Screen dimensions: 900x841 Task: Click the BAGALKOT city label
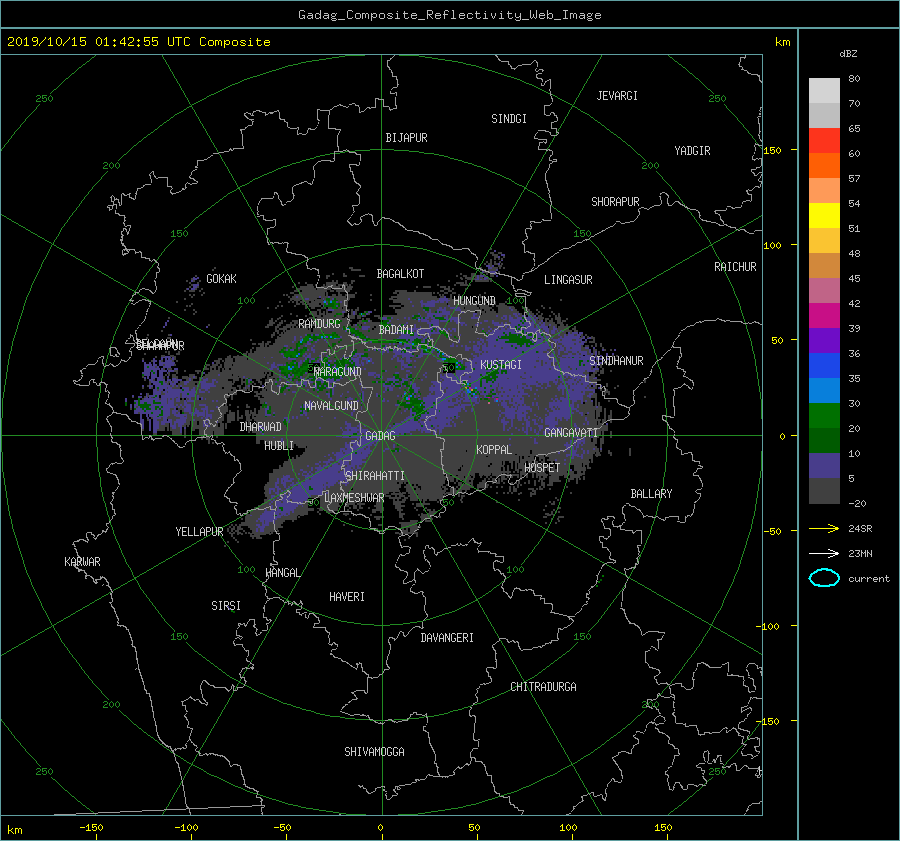400,274
